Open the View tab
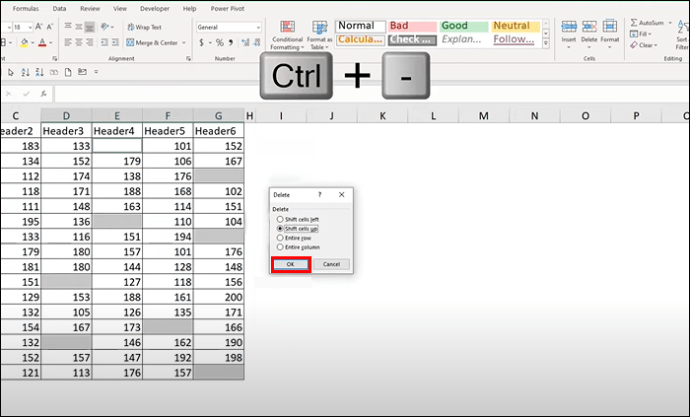Viewport: 690px width, 417px height. 120,8
